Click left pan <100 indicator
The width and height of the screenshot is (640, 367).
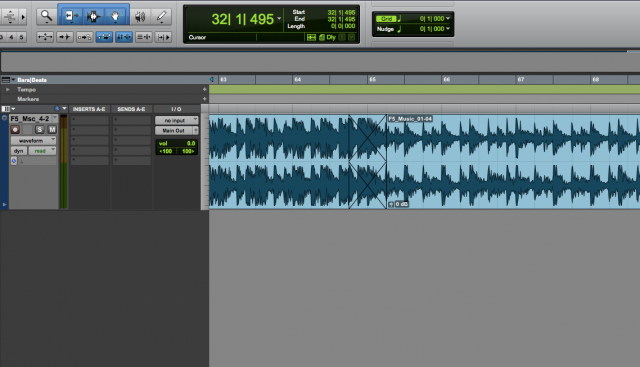point(166,151)
